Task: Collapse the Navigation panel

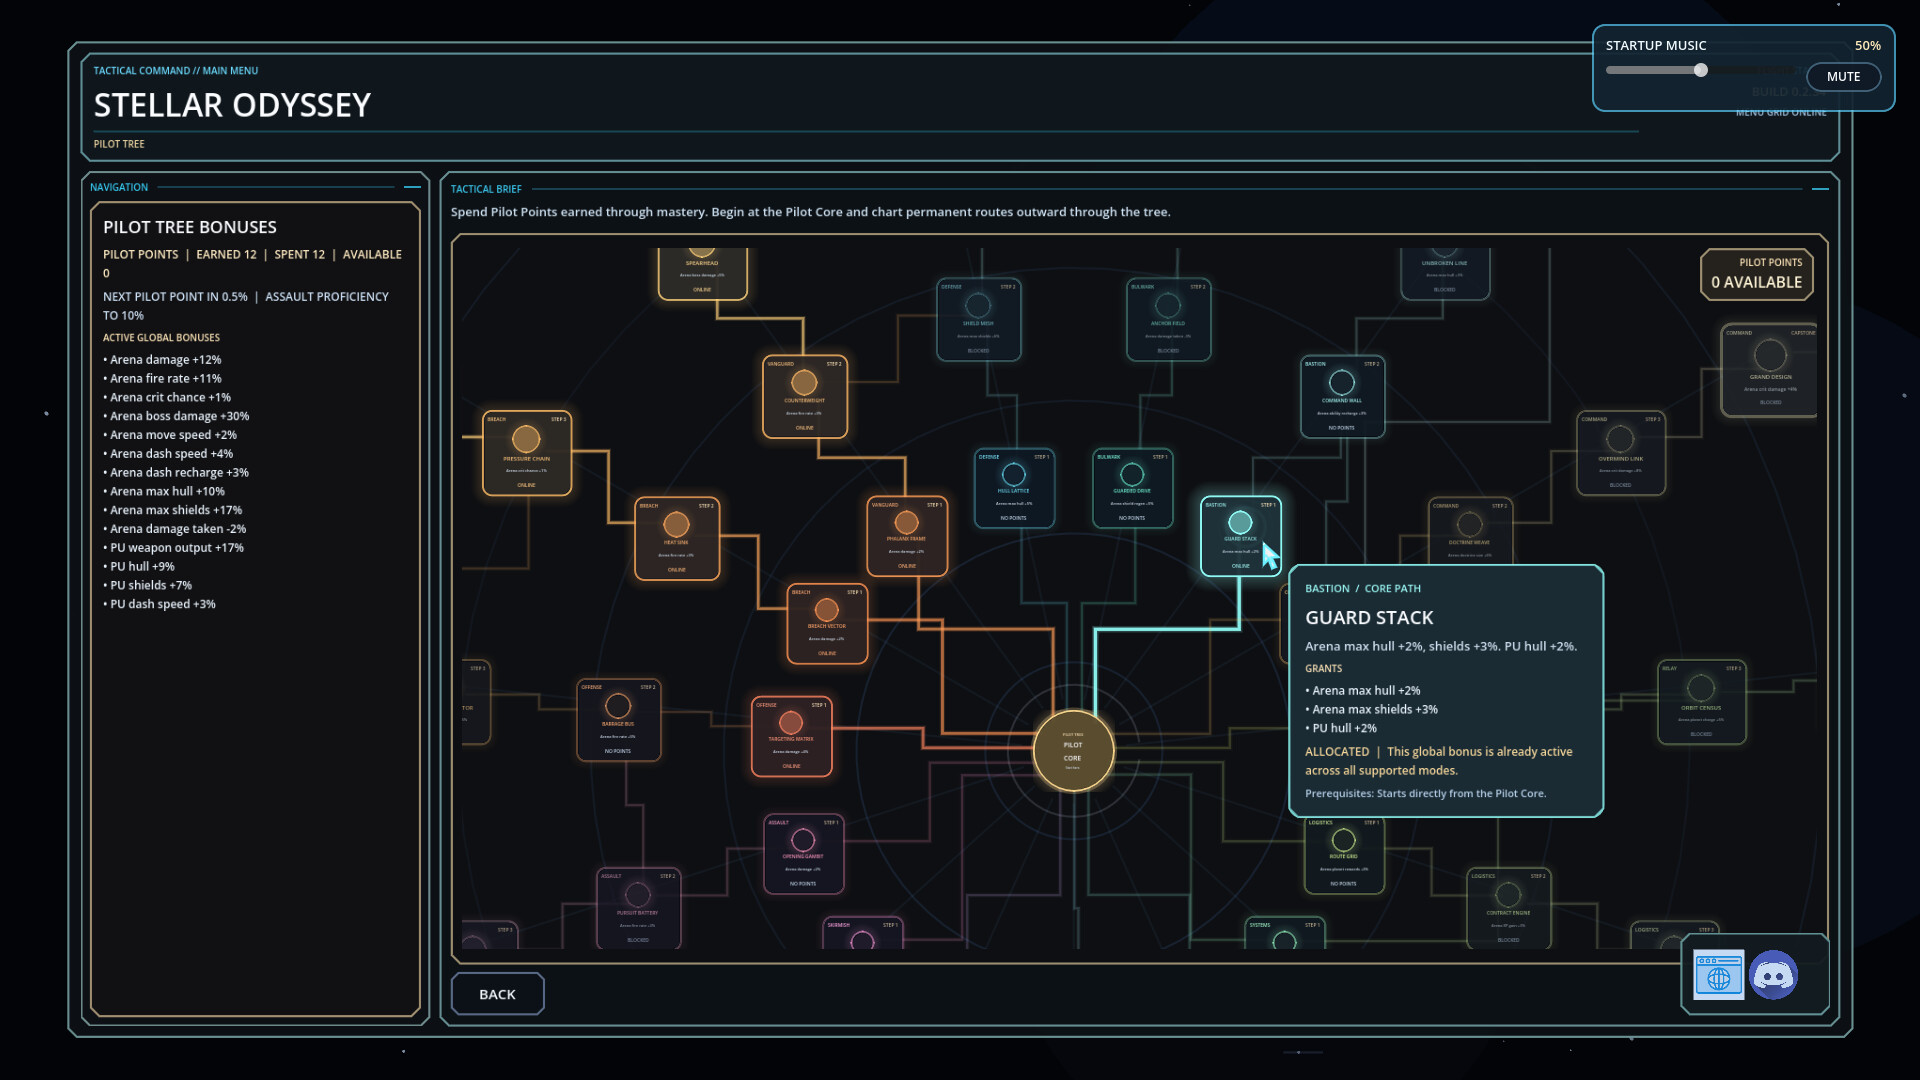Action: 412,187
